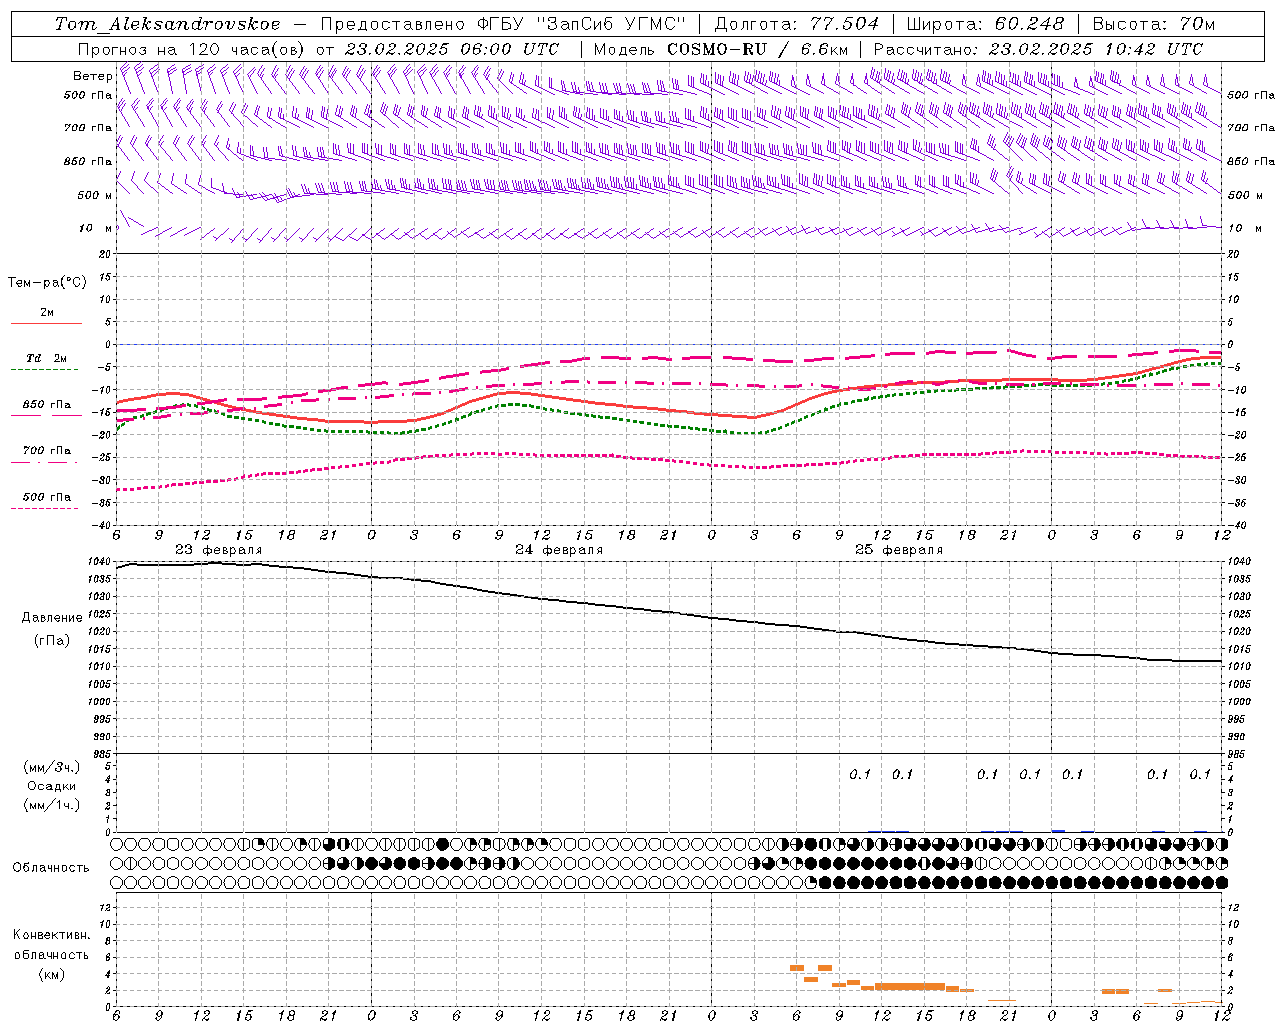Click the (мм/1ч.) precipitation unit label
Screen dimensions: 1280x1024
pyautogui.click(x=52, y=805)
